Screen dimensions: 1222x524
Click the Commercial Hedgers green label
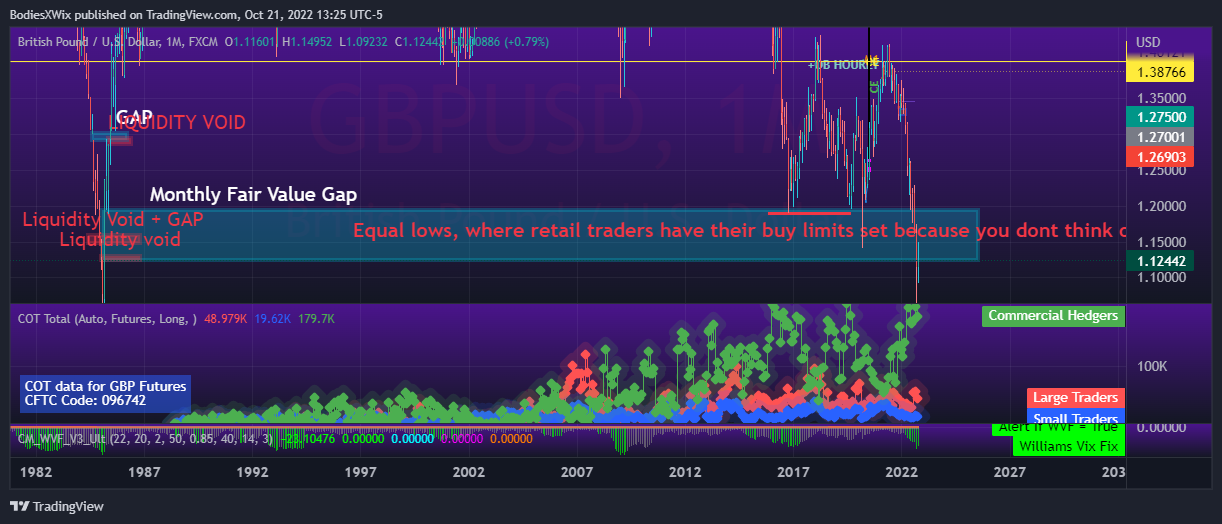click(1053, 316)
